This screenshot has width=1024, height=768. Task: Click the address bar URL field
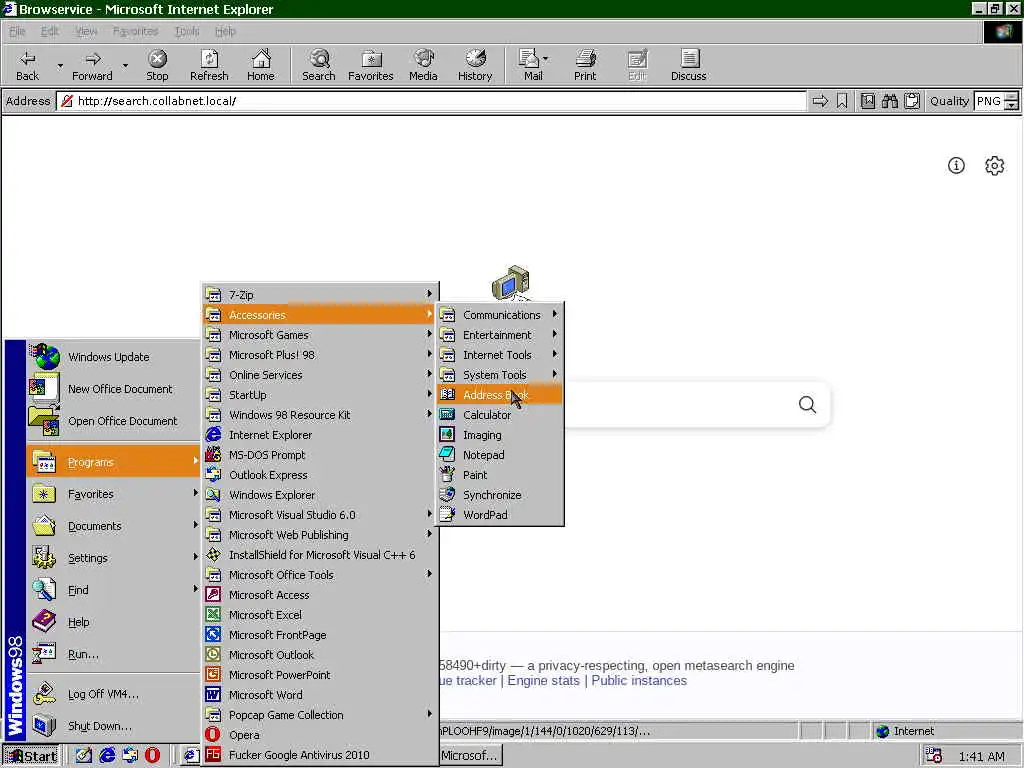431,101
